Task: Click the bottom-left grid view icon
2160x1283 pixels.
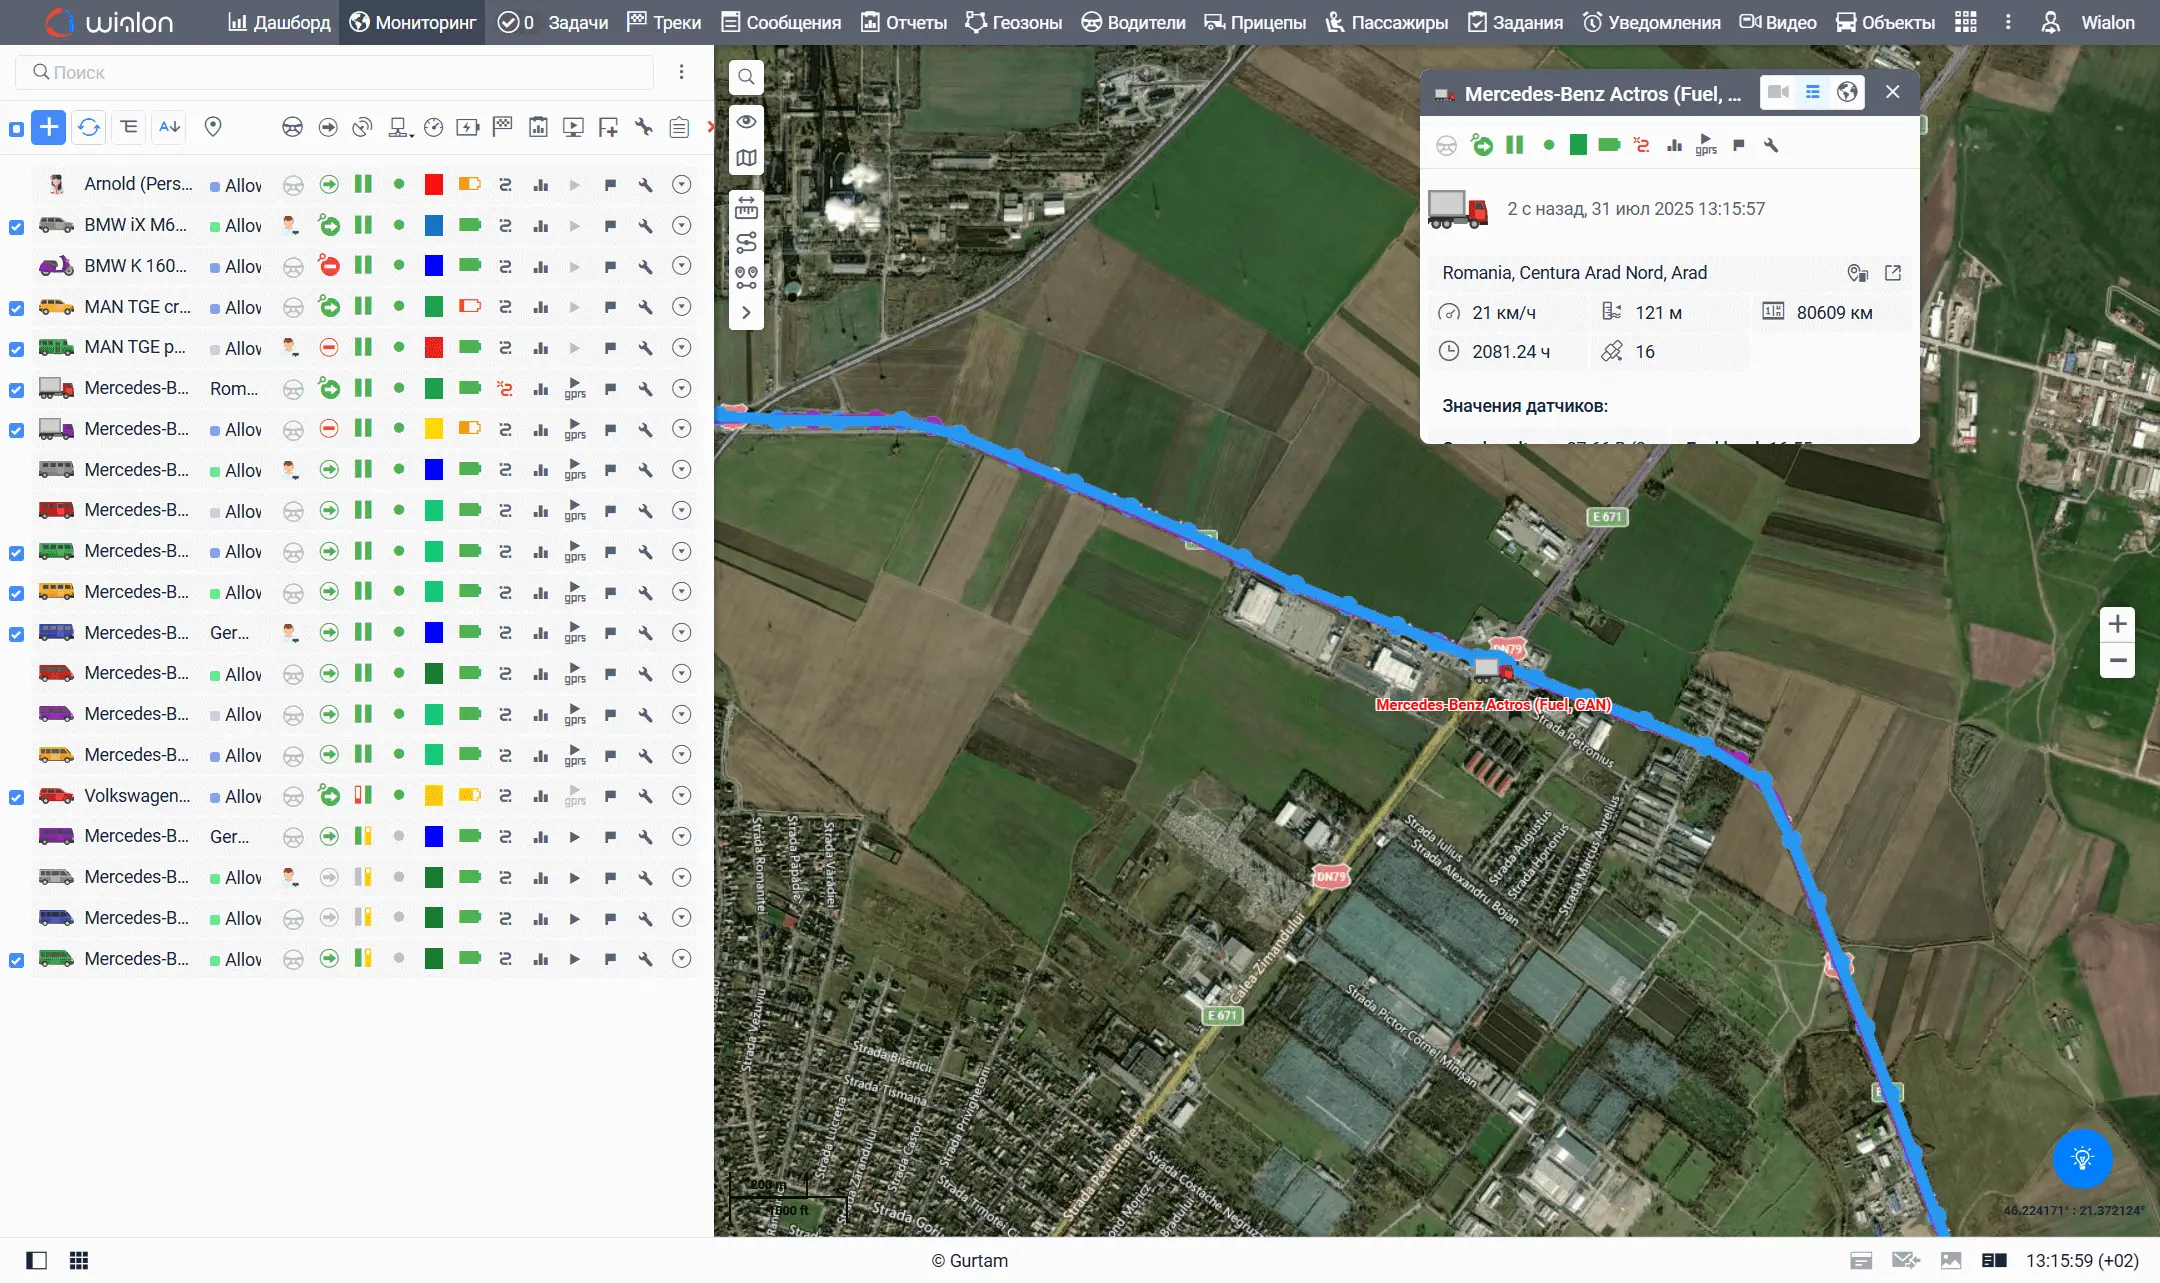Action: click(79, 1260)
